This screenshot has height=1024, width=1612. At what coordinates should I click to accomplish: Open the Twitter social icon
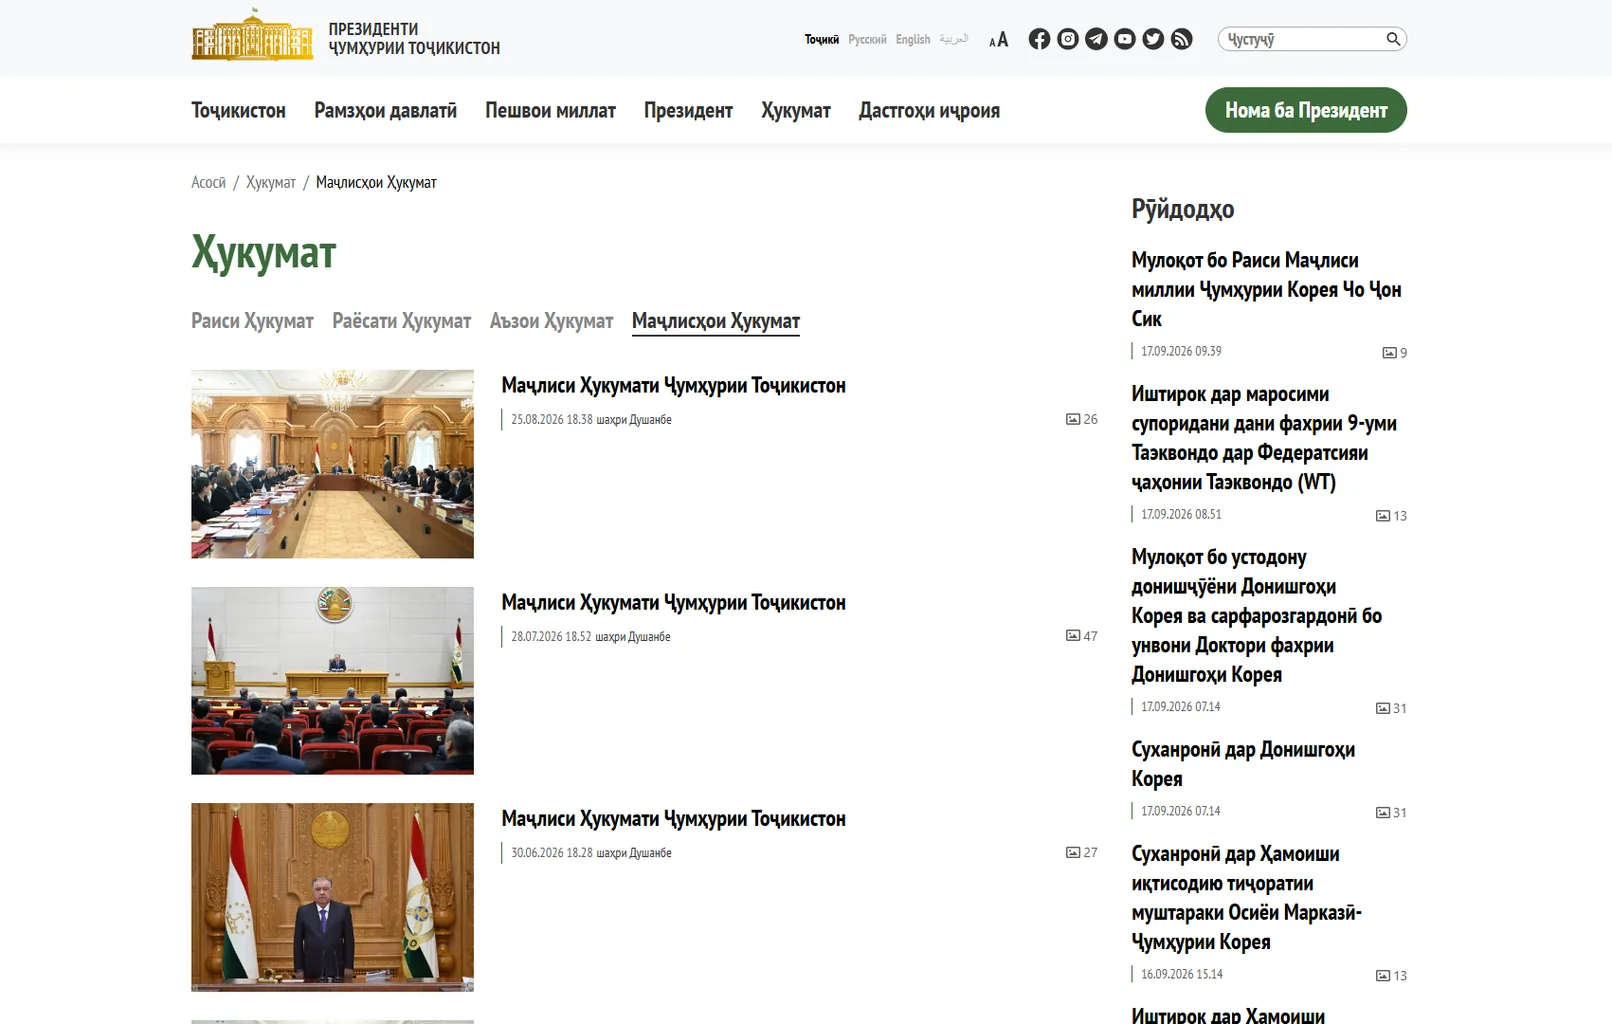[1153, 39]
